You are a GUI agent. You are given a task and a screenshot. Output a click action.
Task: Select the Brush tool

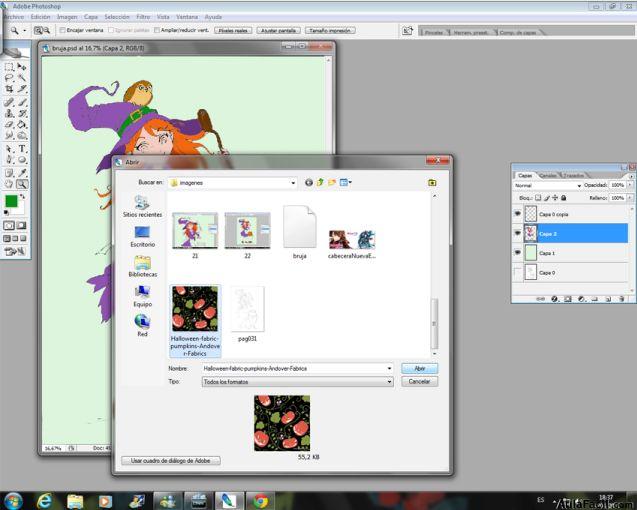(x=22, y=102)
